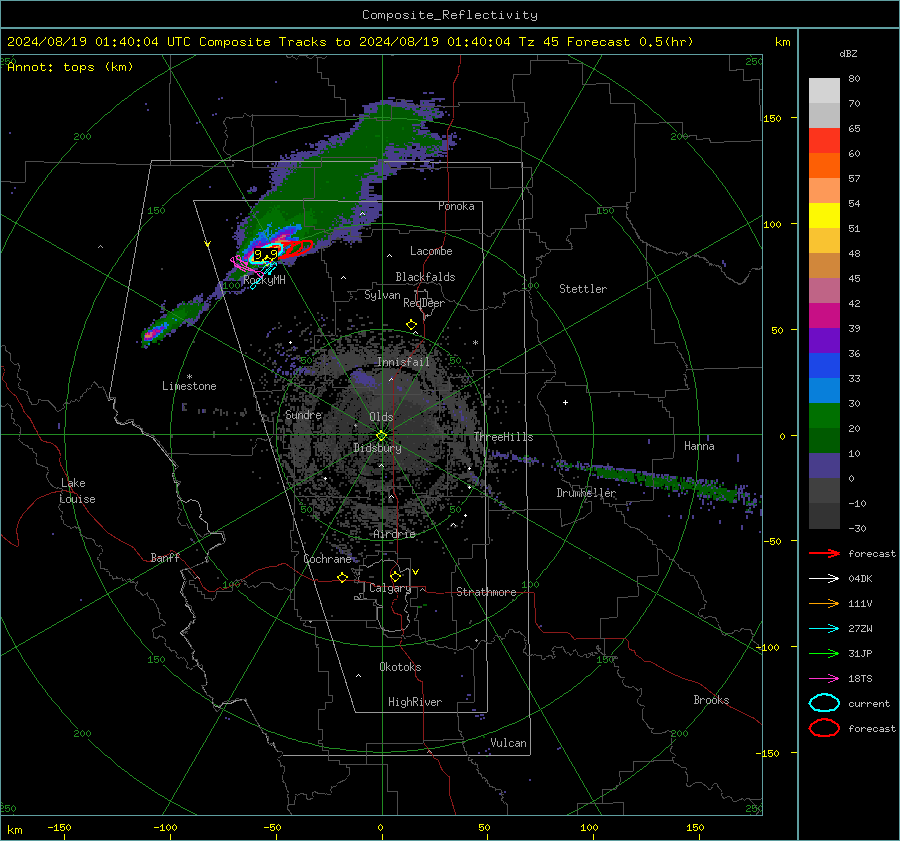The image size is (900, 841).
Task: Click the Ponoka city label
Action: pos(456,206)
